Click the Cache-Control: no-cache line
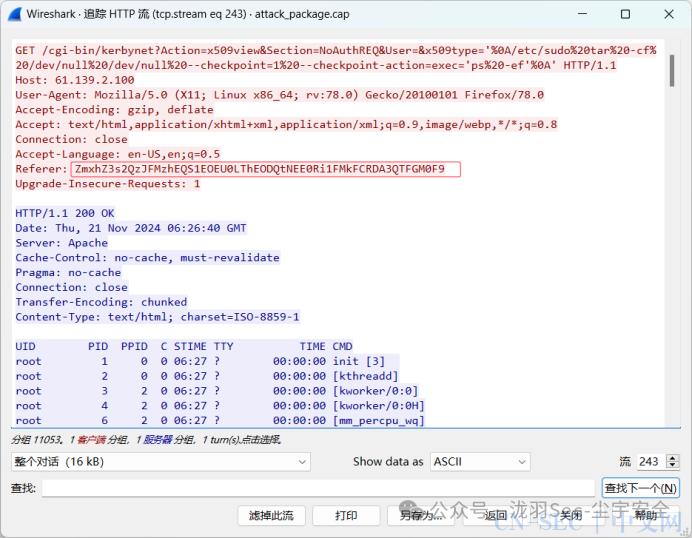 point(147,258)
